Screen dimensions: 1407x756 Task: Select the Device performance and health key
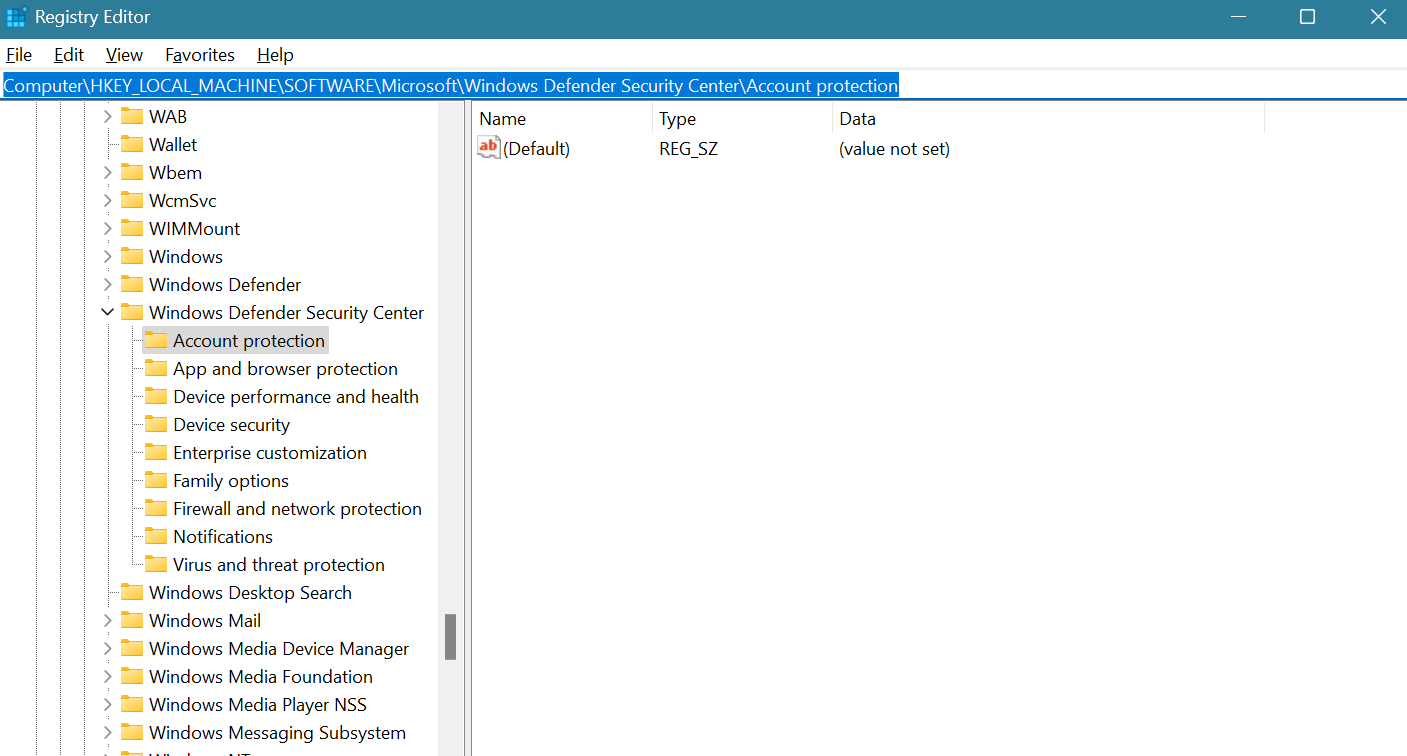tap(296, 396)
